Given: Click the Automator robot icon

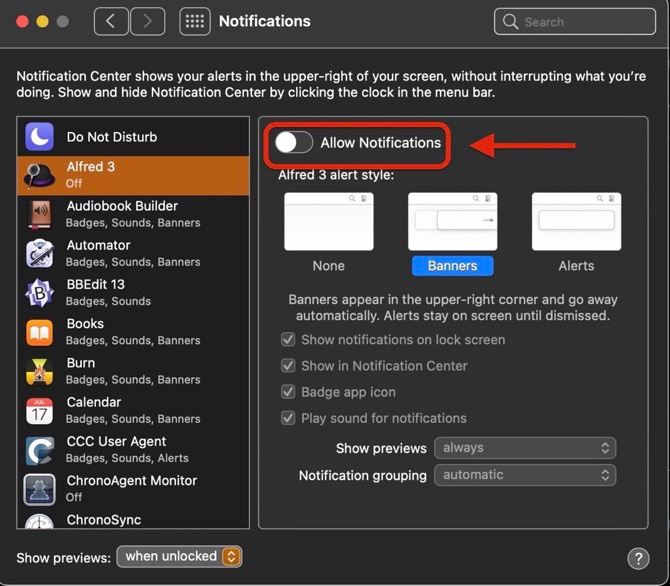Looking at the screenshot, I should 39,253.
